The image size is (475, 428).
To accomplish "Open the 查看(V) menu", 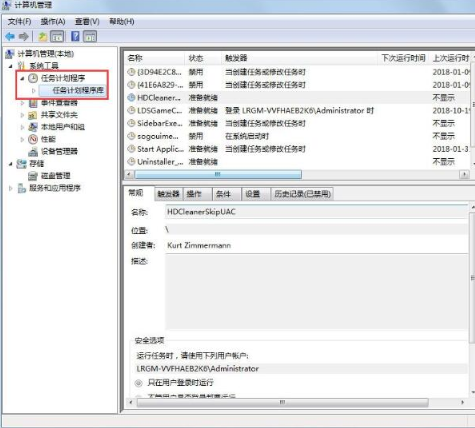I will tap(87, 22).
